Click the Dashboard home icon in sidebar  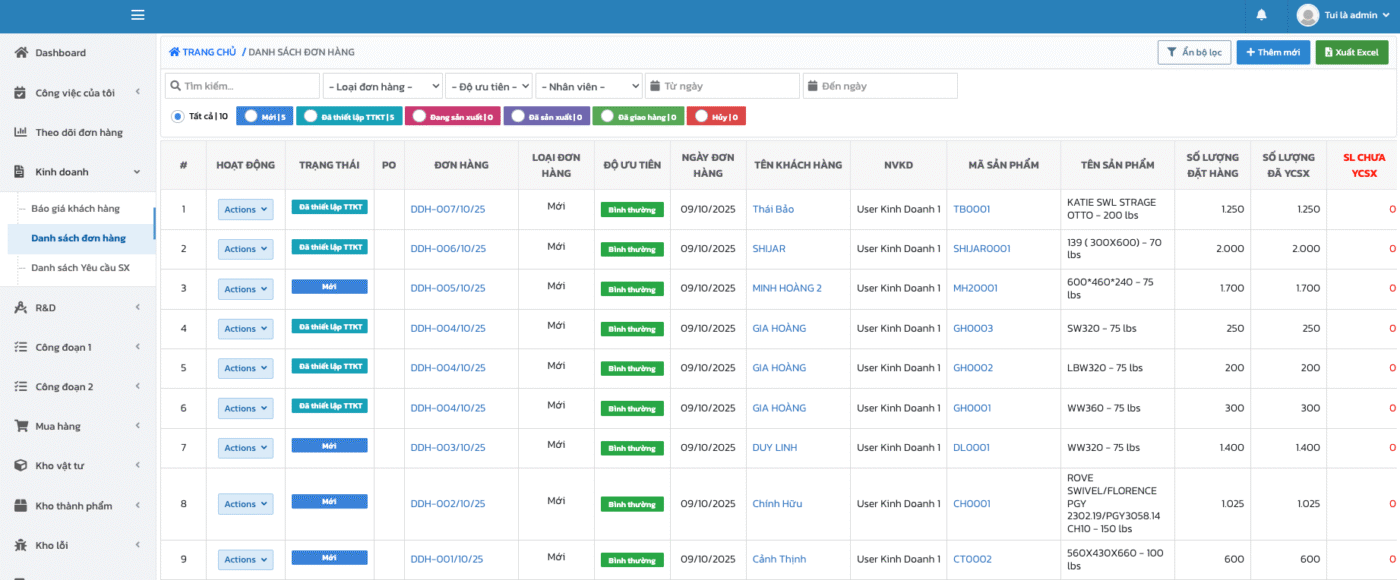[x=21, y=52]
